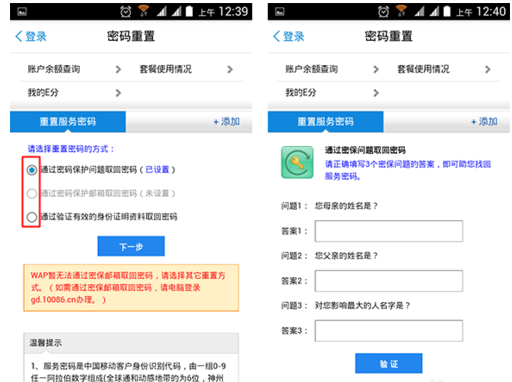512x382 pixels.
Task: Tap +添加 in the left screen
Action: click(x=227, y=122)
